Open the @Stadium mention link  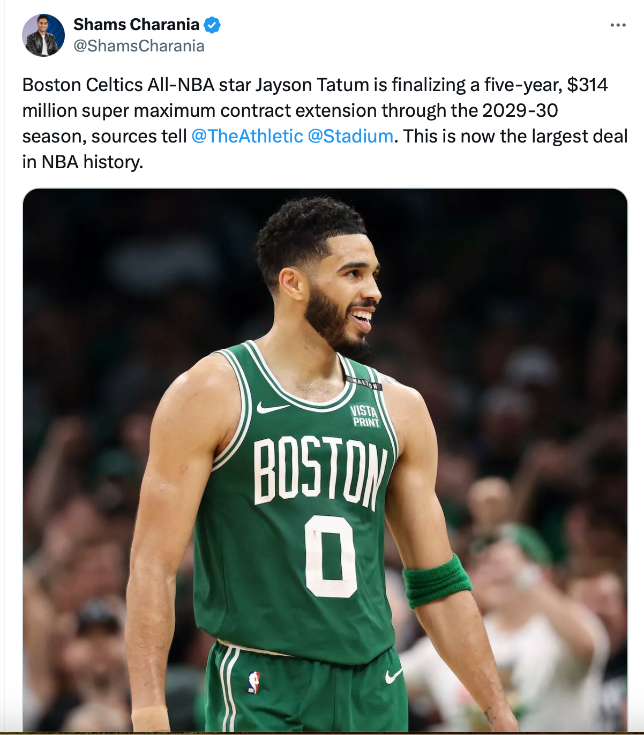(350, 136)
